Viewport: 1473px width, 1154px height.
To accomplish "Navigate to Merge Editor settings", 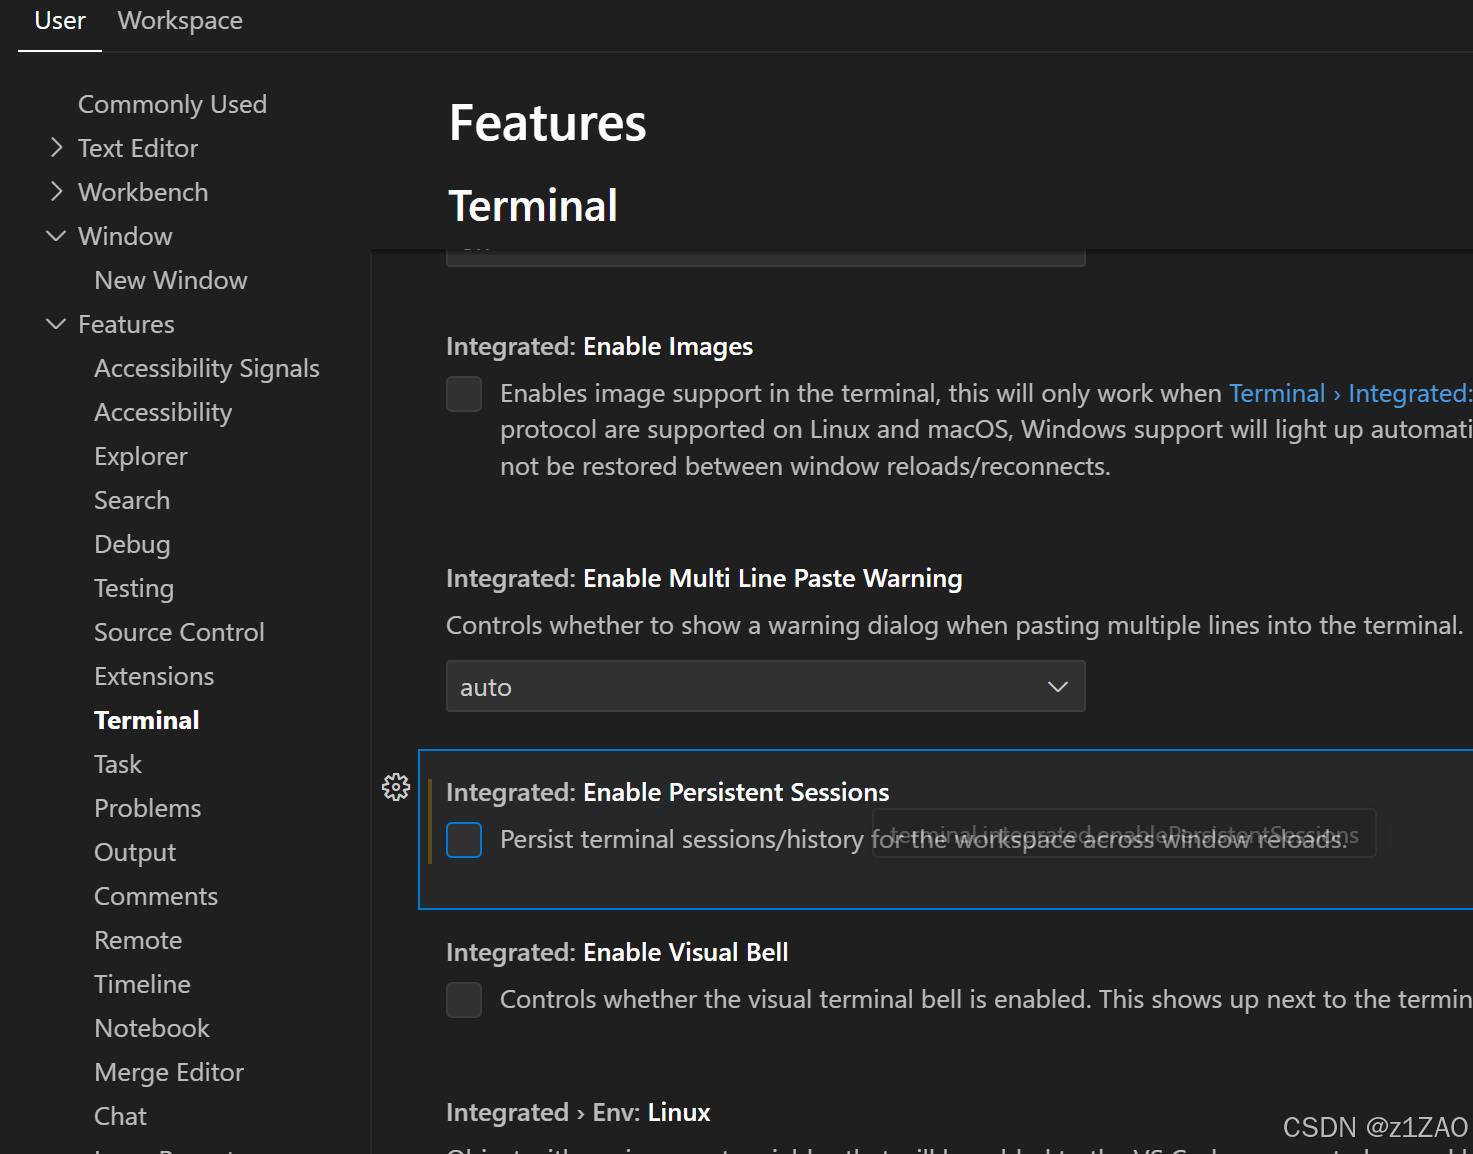I will (168, 1072).
